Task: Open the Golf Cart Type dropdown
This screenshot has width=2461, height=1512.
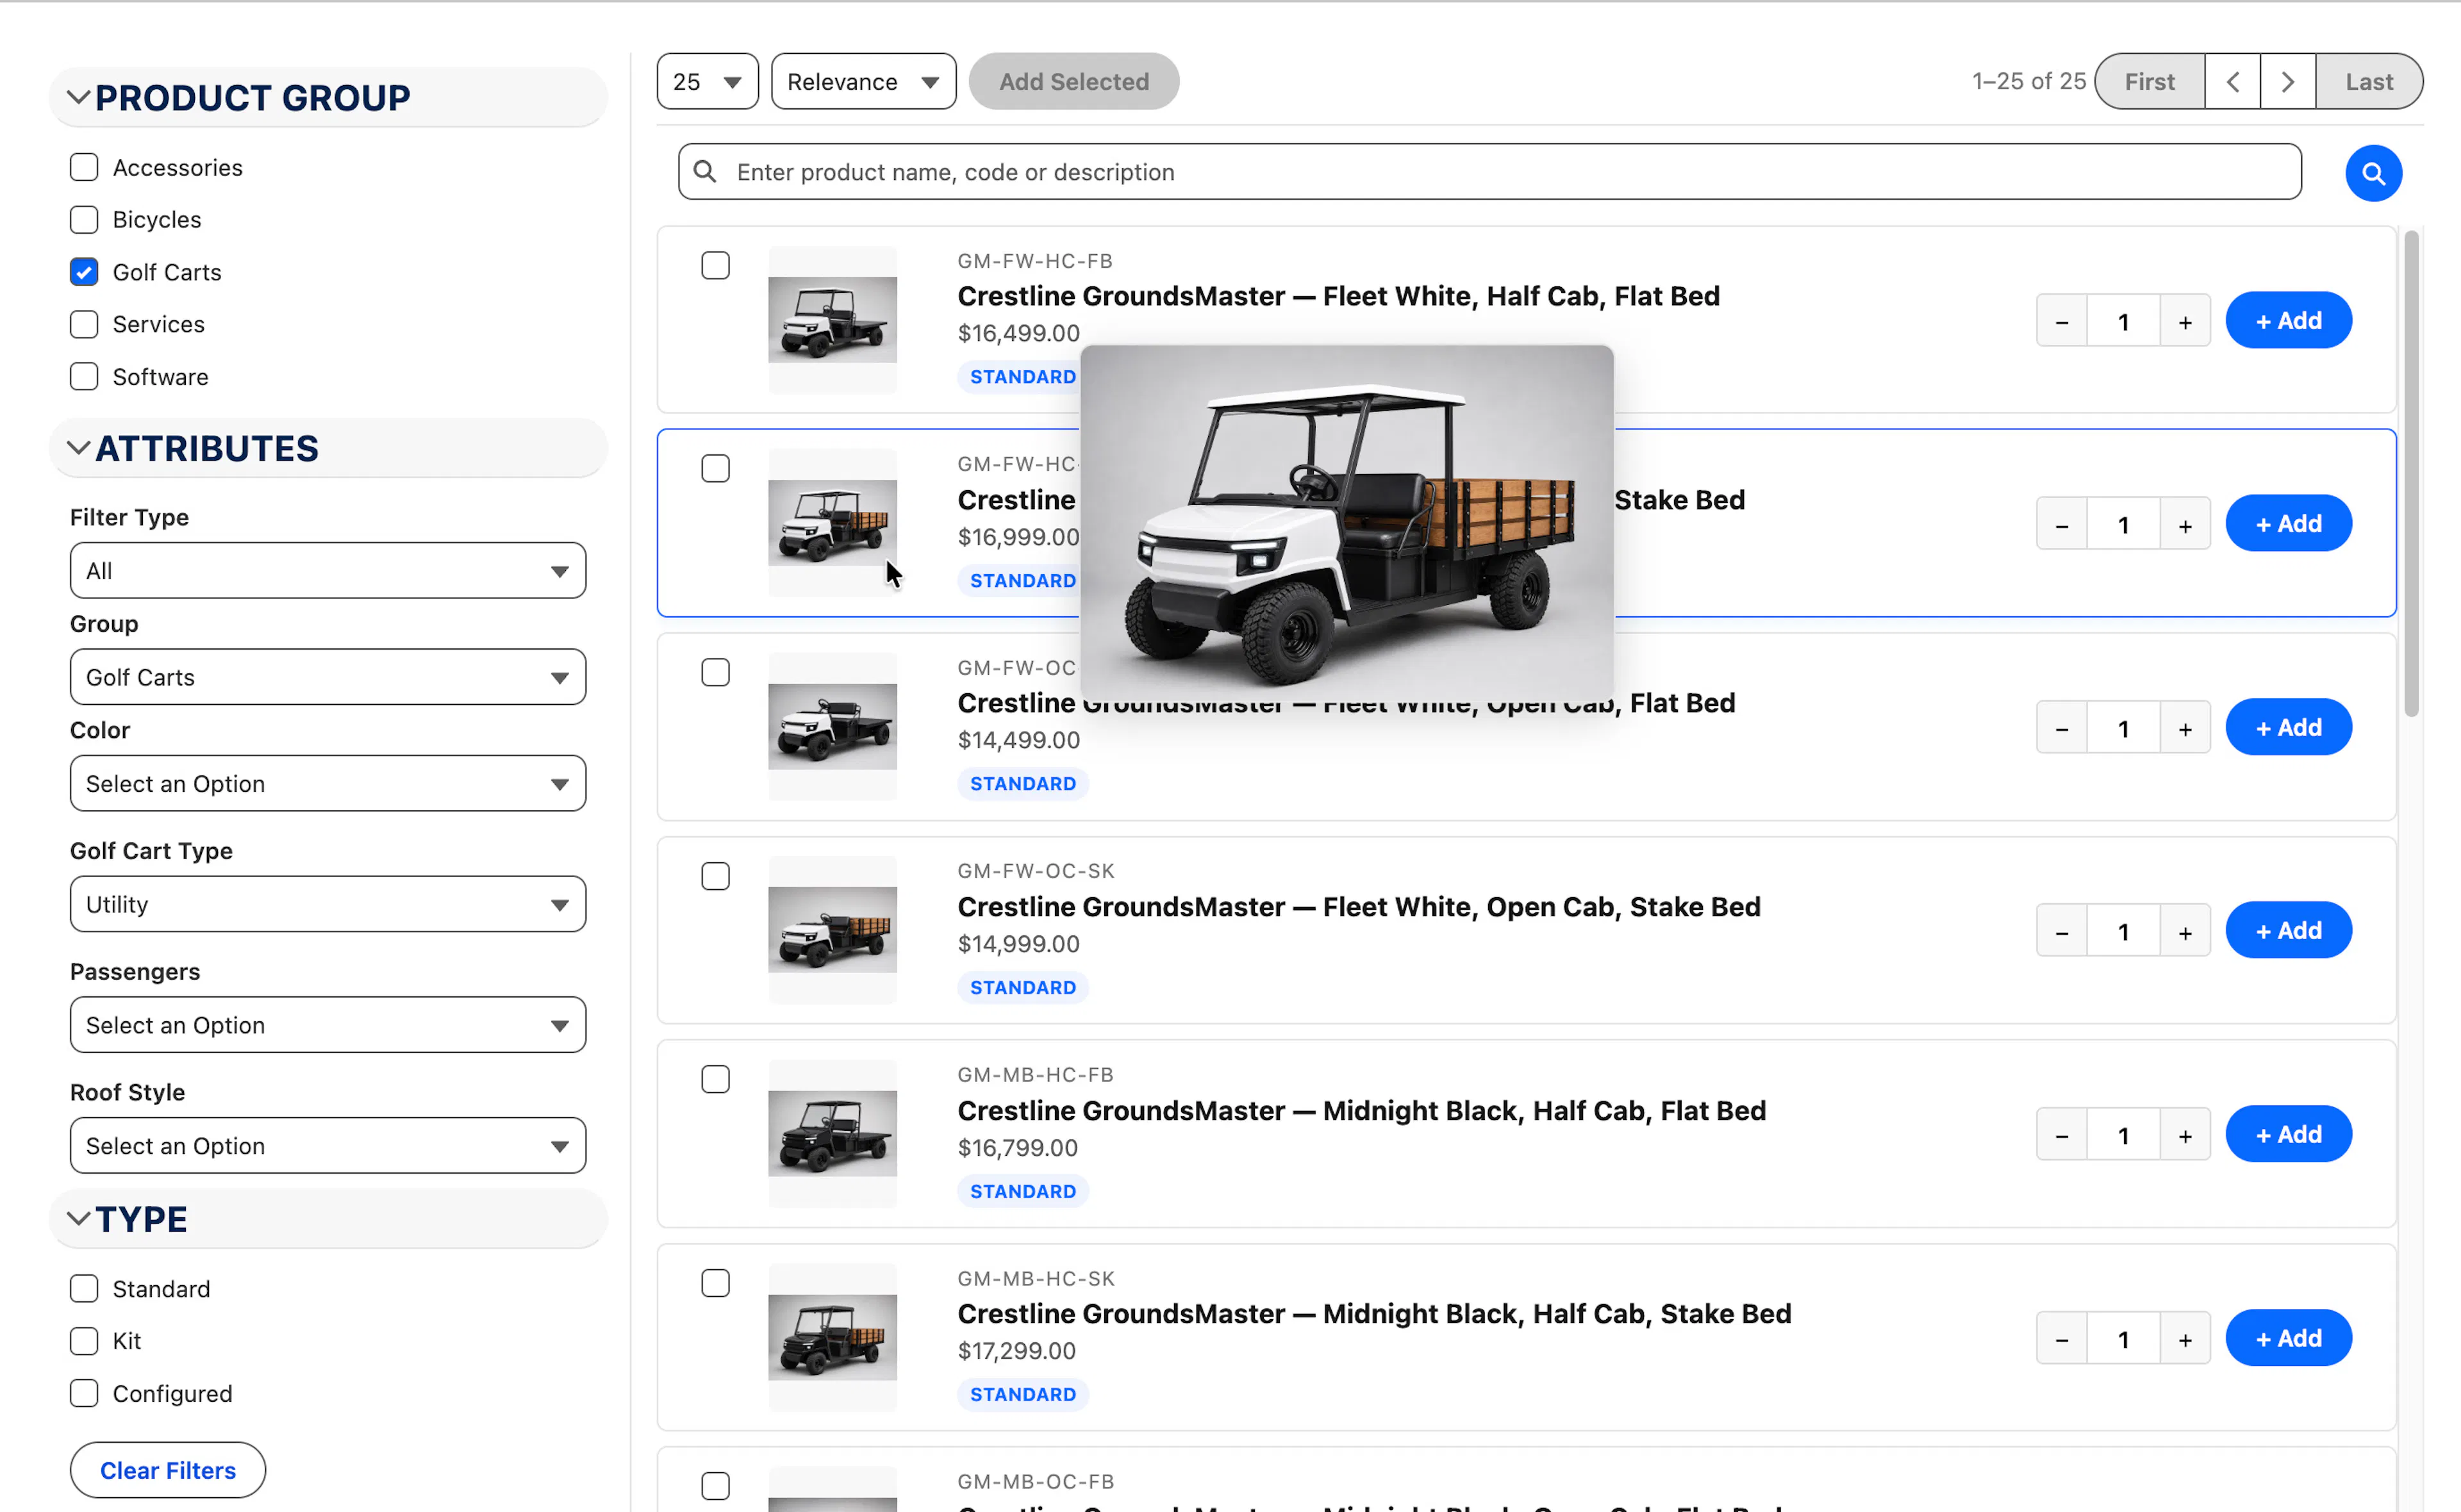Action: 328,904
